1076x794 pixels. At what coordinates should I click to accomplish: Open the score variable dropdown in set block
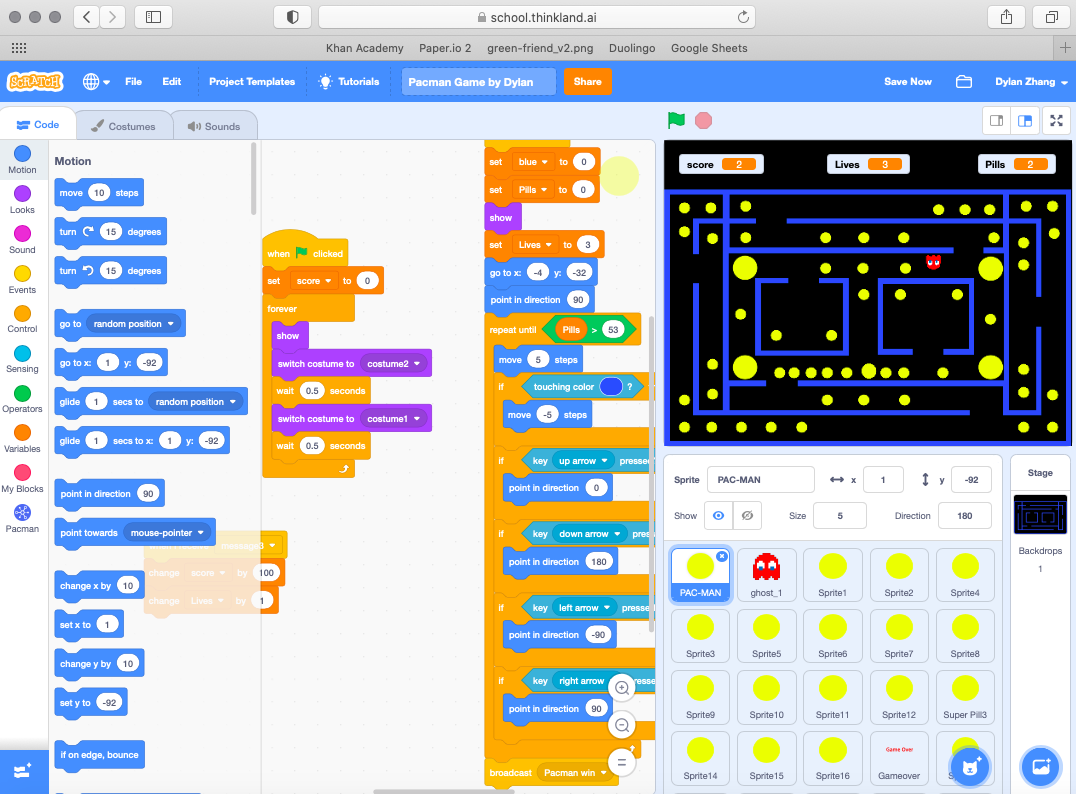[314, 281]
